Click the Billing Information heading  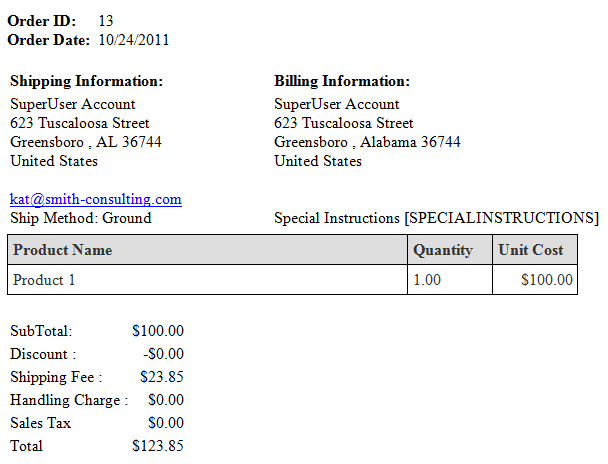click(342, 81)
